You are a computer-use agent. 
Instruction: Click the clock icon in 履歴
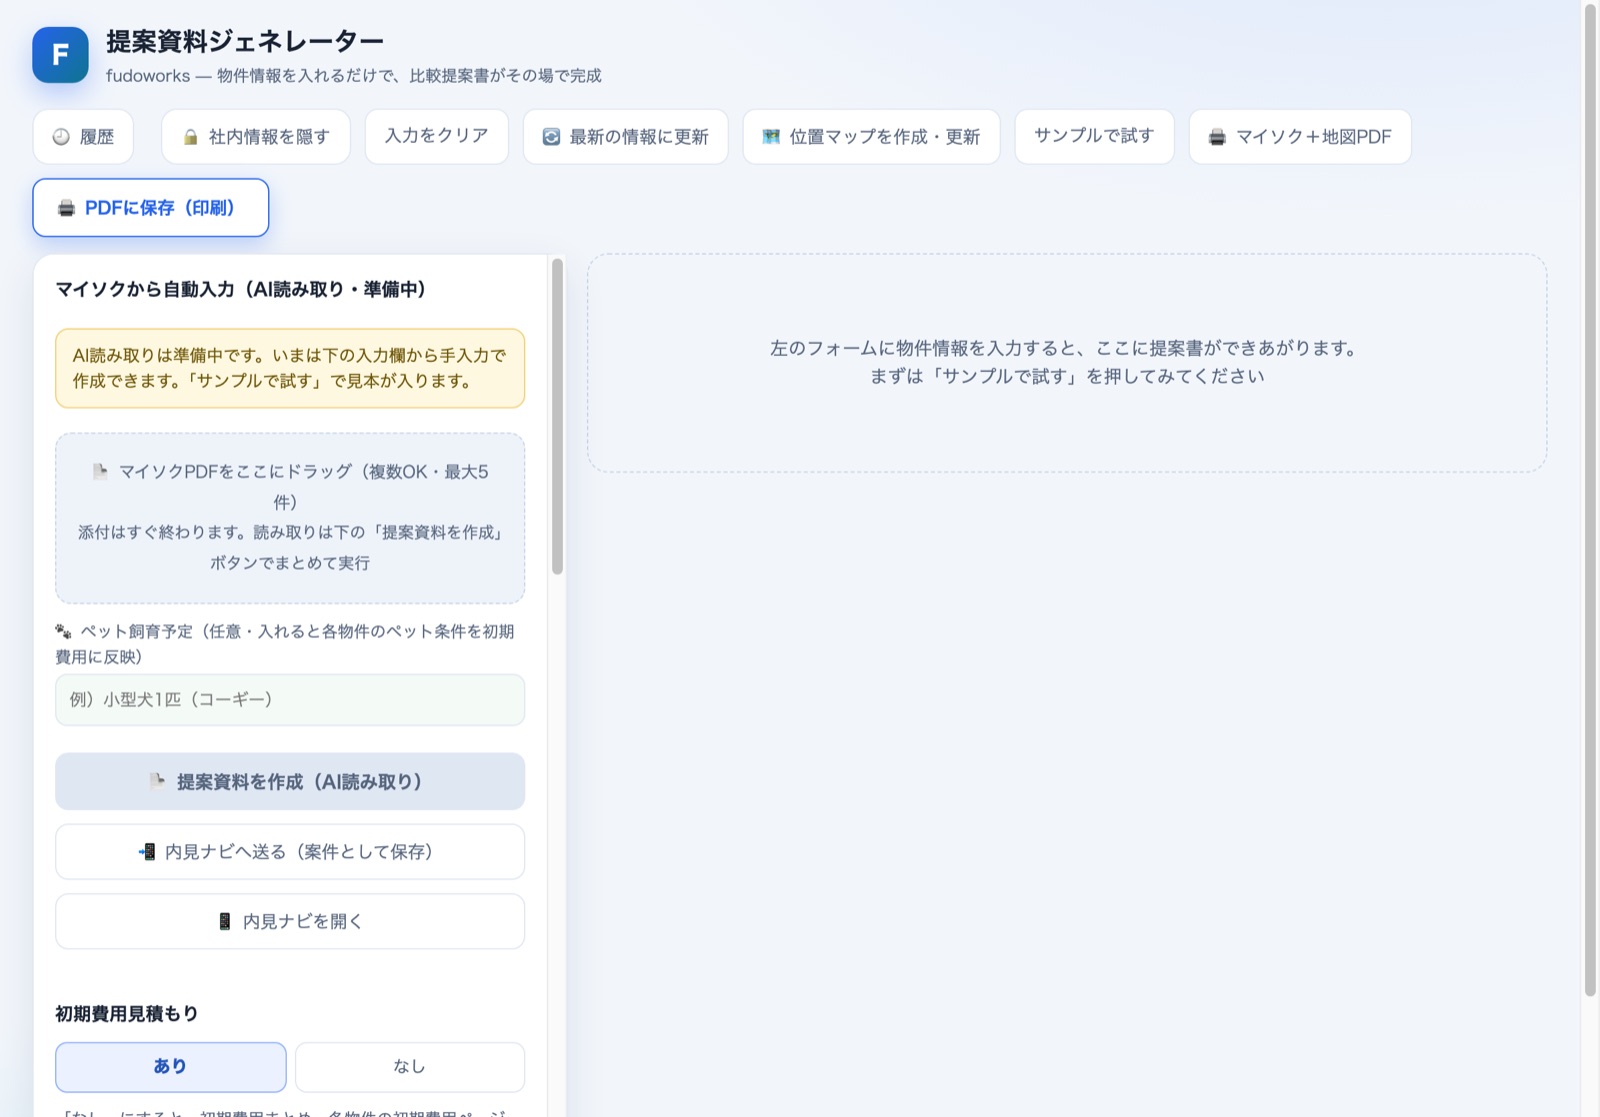(x=61, y=137)
